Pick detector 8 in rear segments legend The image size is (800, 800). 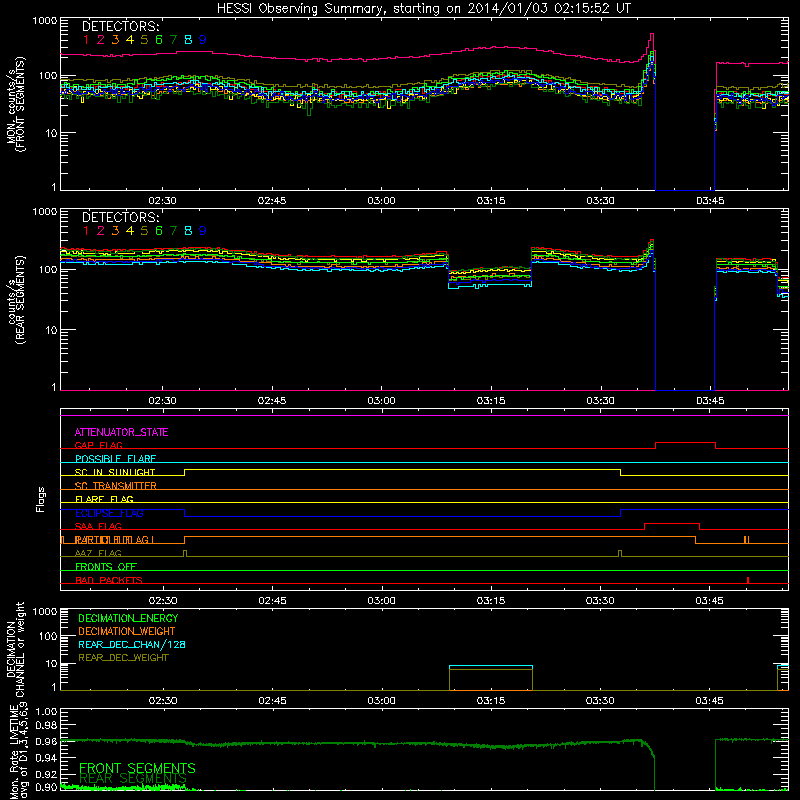188,231
